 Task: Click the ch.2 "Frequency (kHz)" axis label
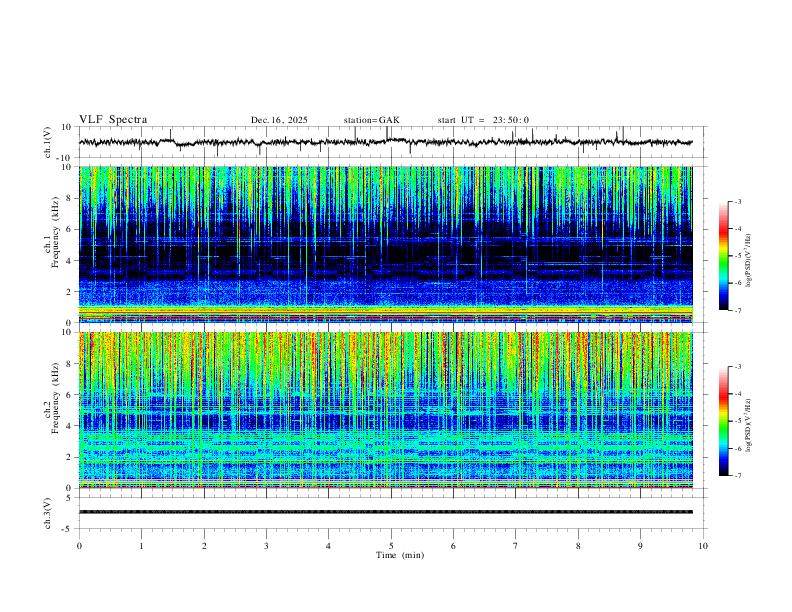tap(56, 398)
